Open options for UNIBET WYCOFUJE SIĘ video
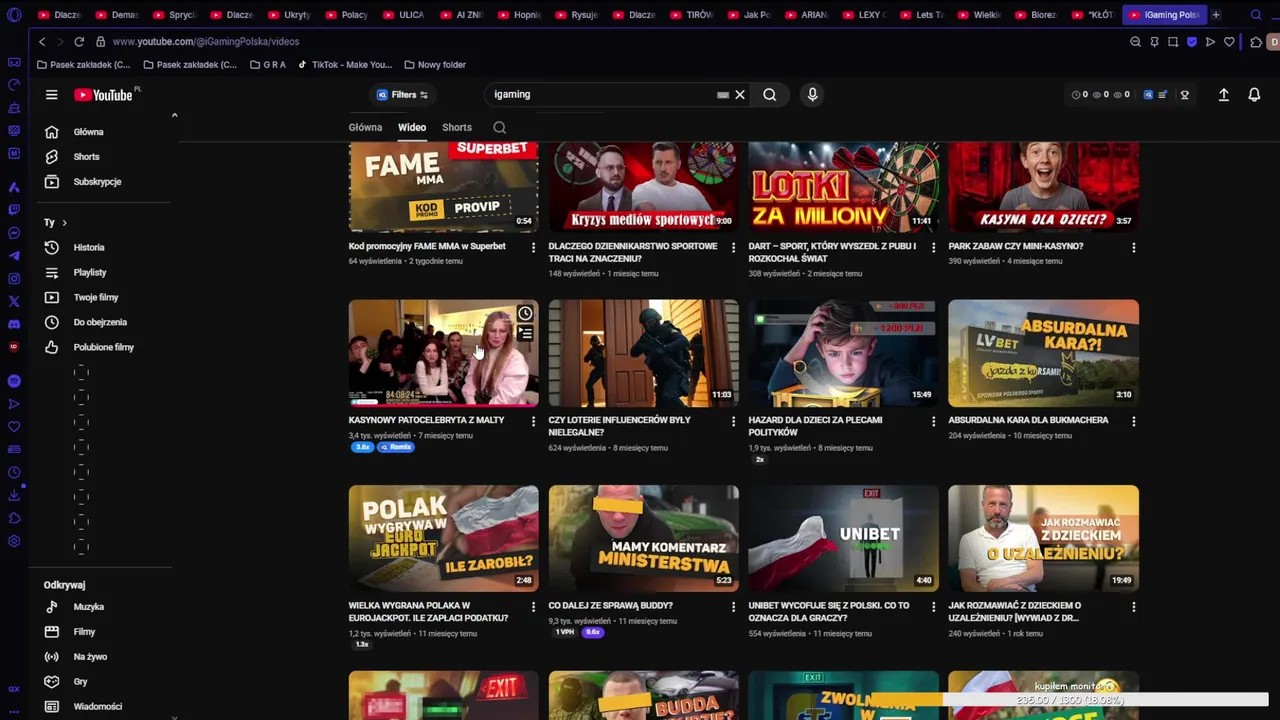The width and height of the screenshot is (1280, 720). (933, 606)
